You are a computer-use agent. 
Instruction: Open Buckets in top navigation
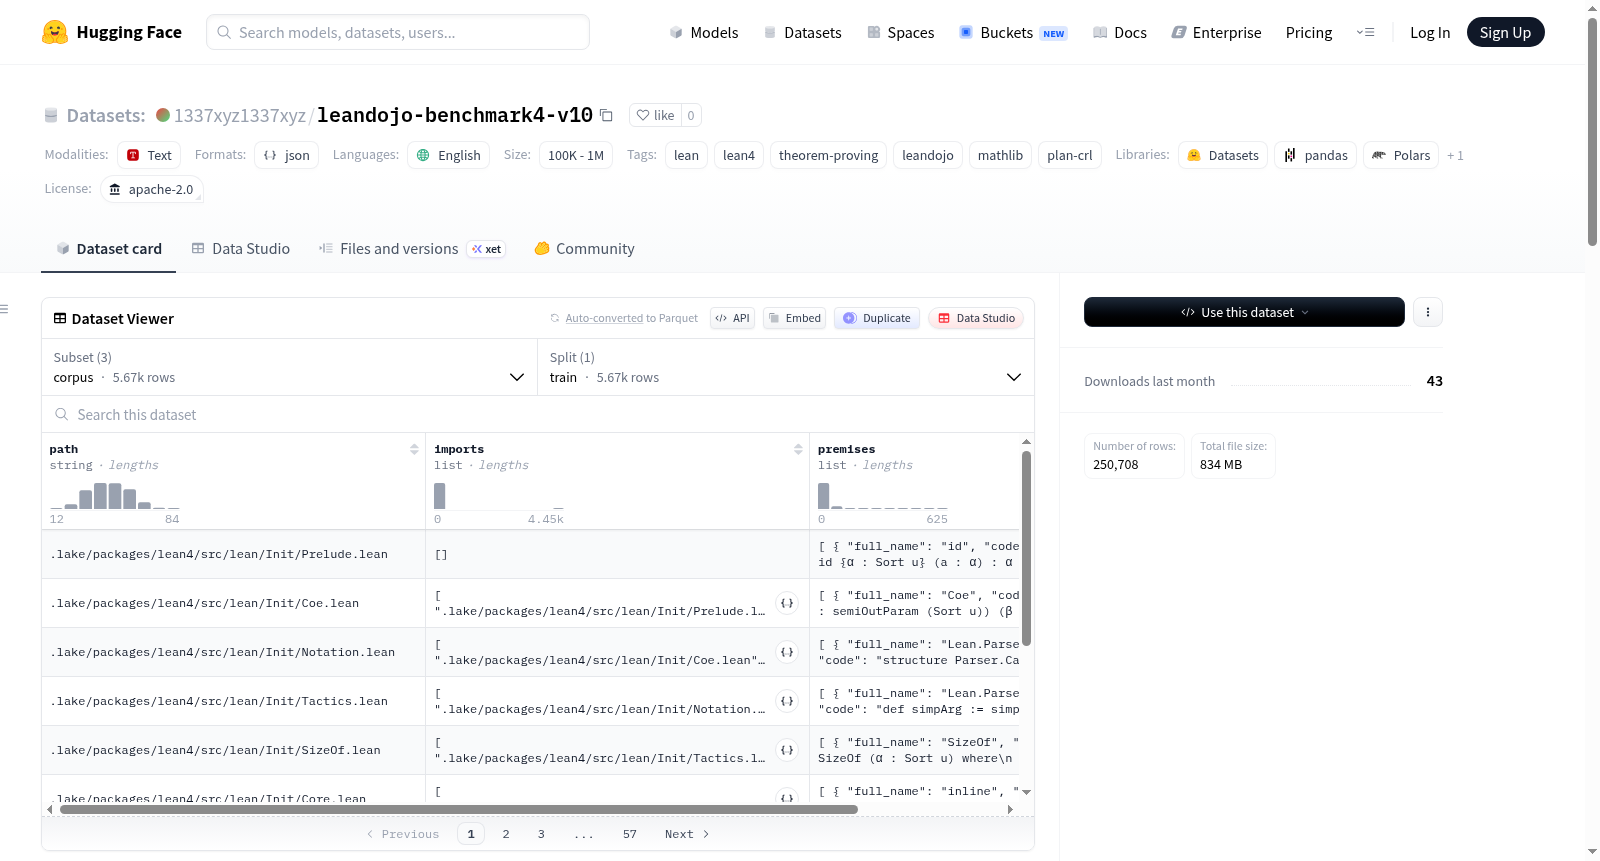1013,32
